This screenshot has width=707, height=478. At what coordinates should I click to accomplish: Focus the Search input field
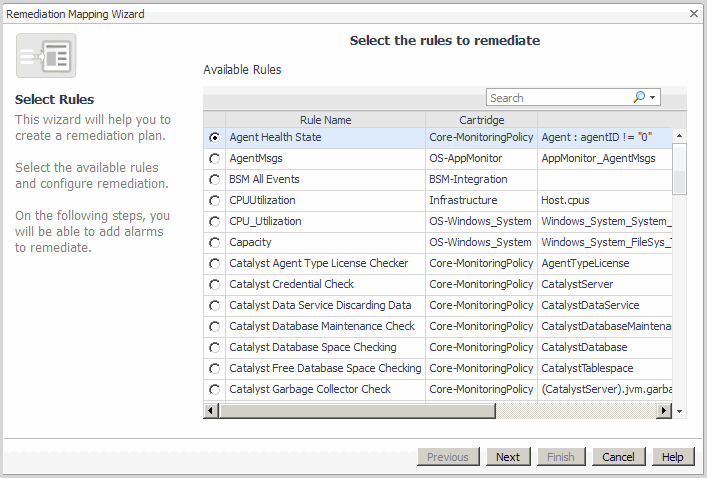(558, 98)
